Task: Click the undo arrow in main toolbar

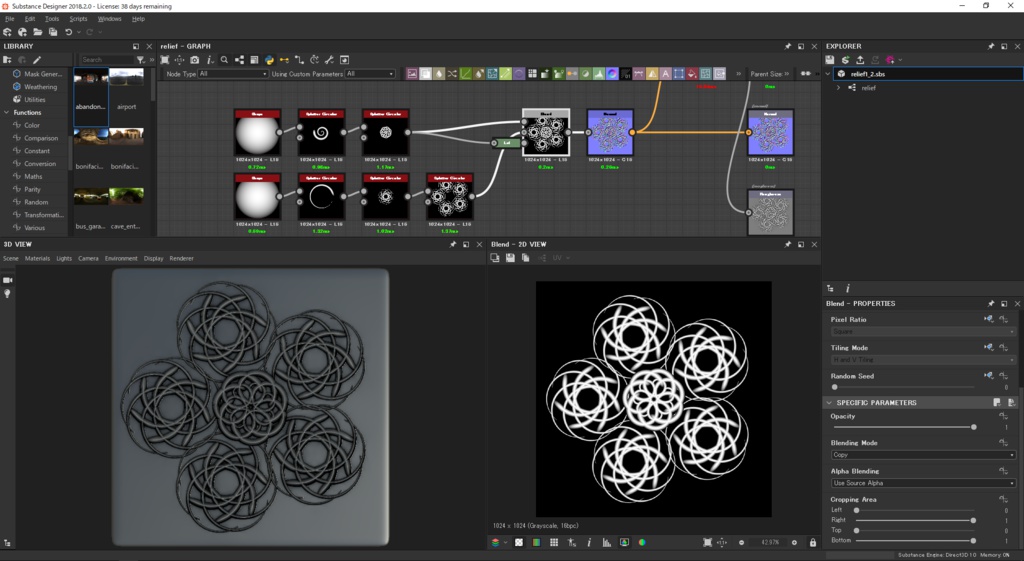Action: tap(69, 32)
